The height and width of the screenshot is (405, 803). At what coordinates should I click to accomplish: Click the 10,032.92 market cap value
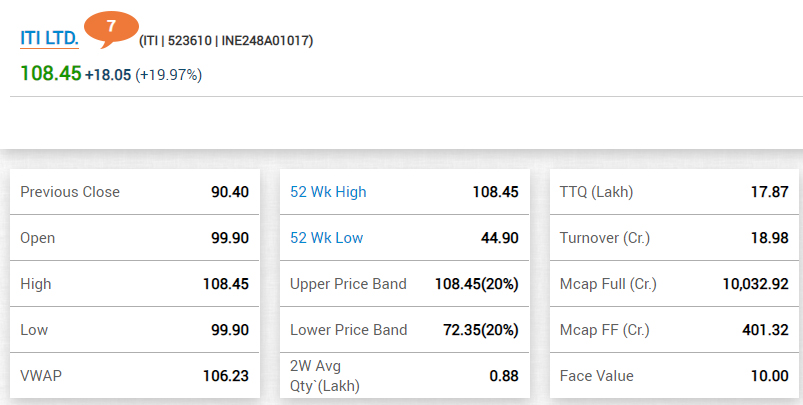click(x=755, y=284)
